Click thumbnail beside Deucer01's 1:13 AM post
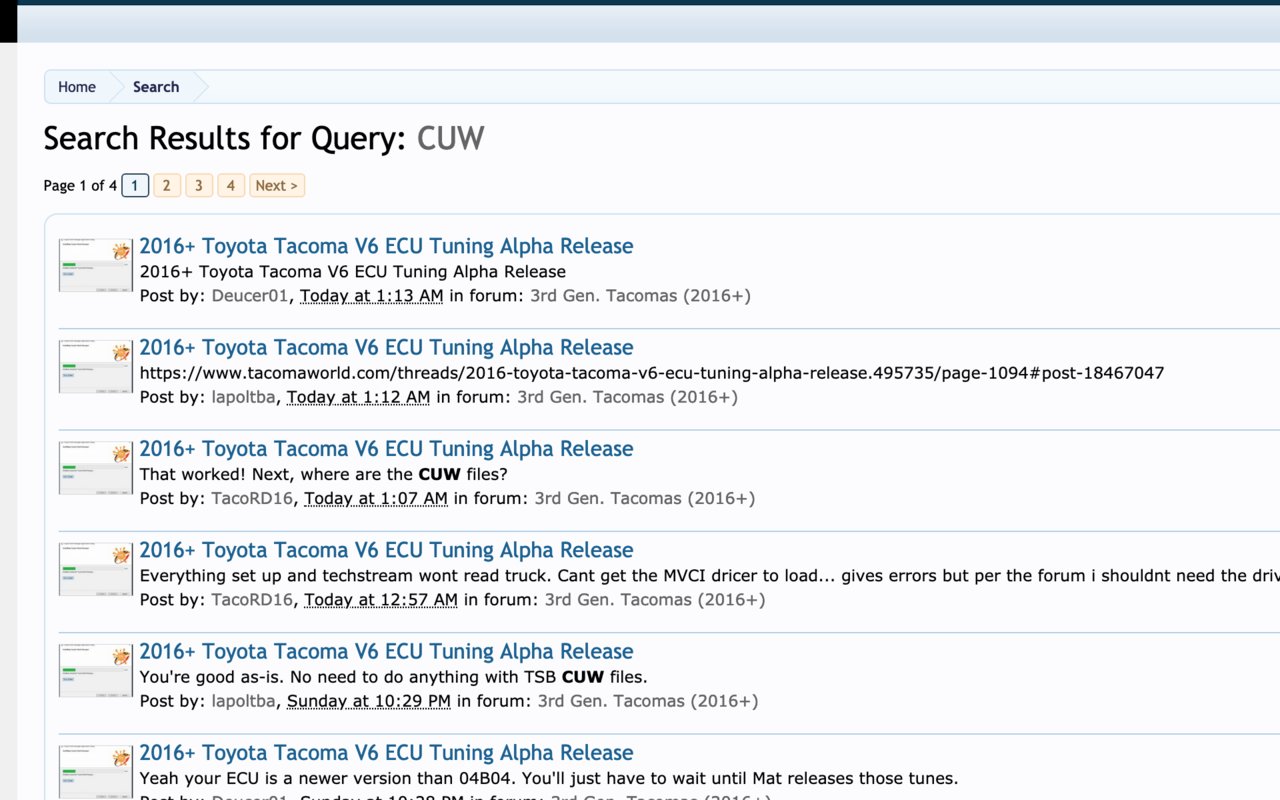1280x800 pixels. [96, 265]
